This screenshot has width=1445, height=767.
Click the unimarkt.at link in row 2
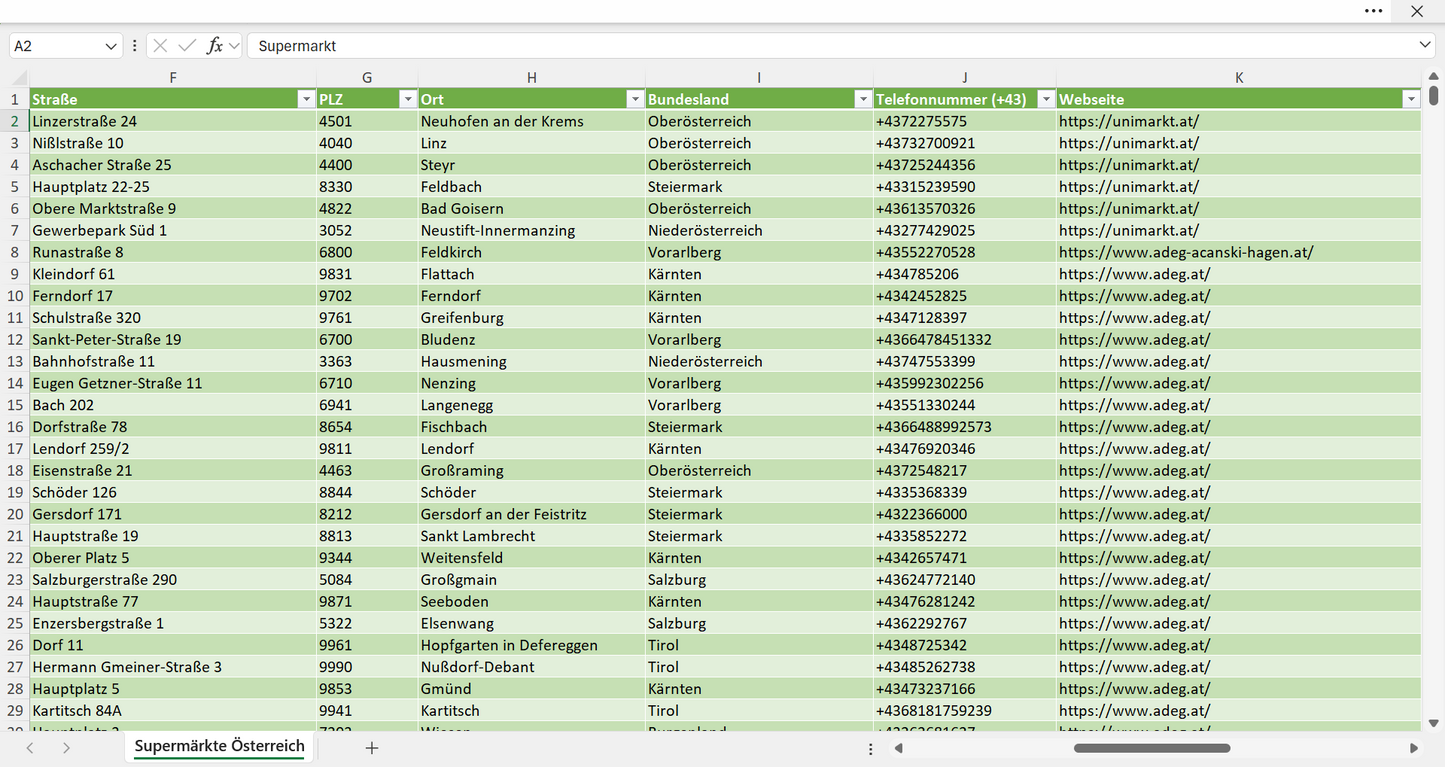[x=1129, y=121]
